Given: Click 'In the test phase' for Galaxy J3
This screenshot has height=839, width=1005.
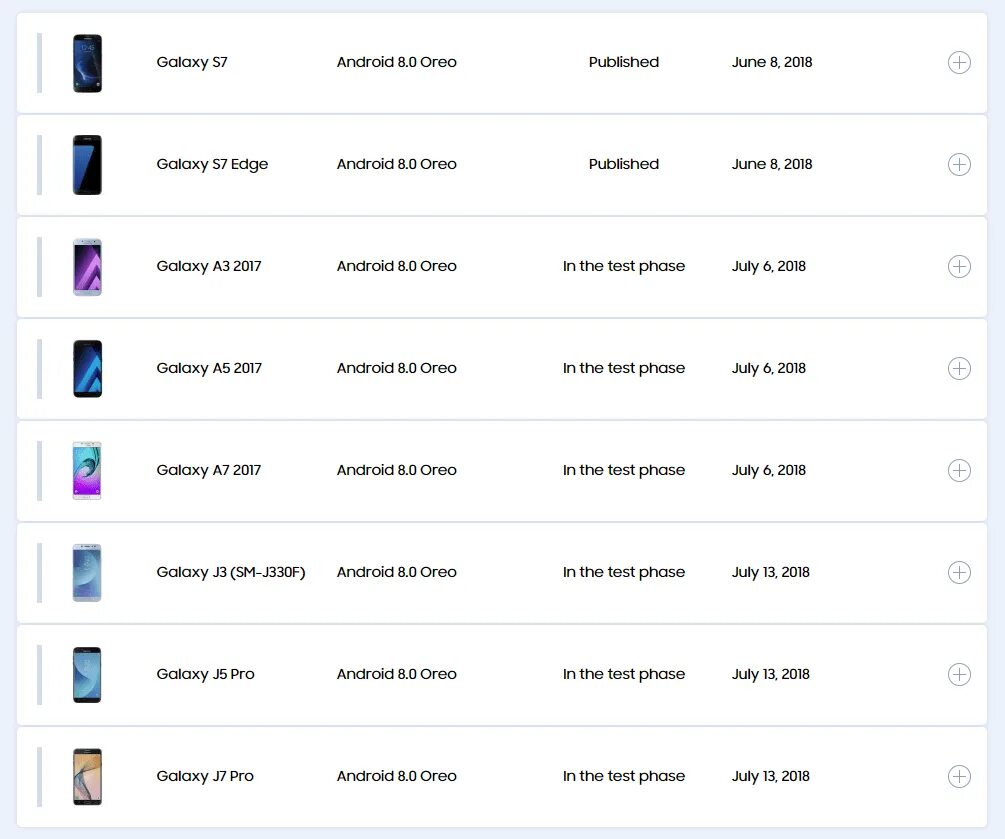Looking at the screenshot, I should click(x=624, y=572).
